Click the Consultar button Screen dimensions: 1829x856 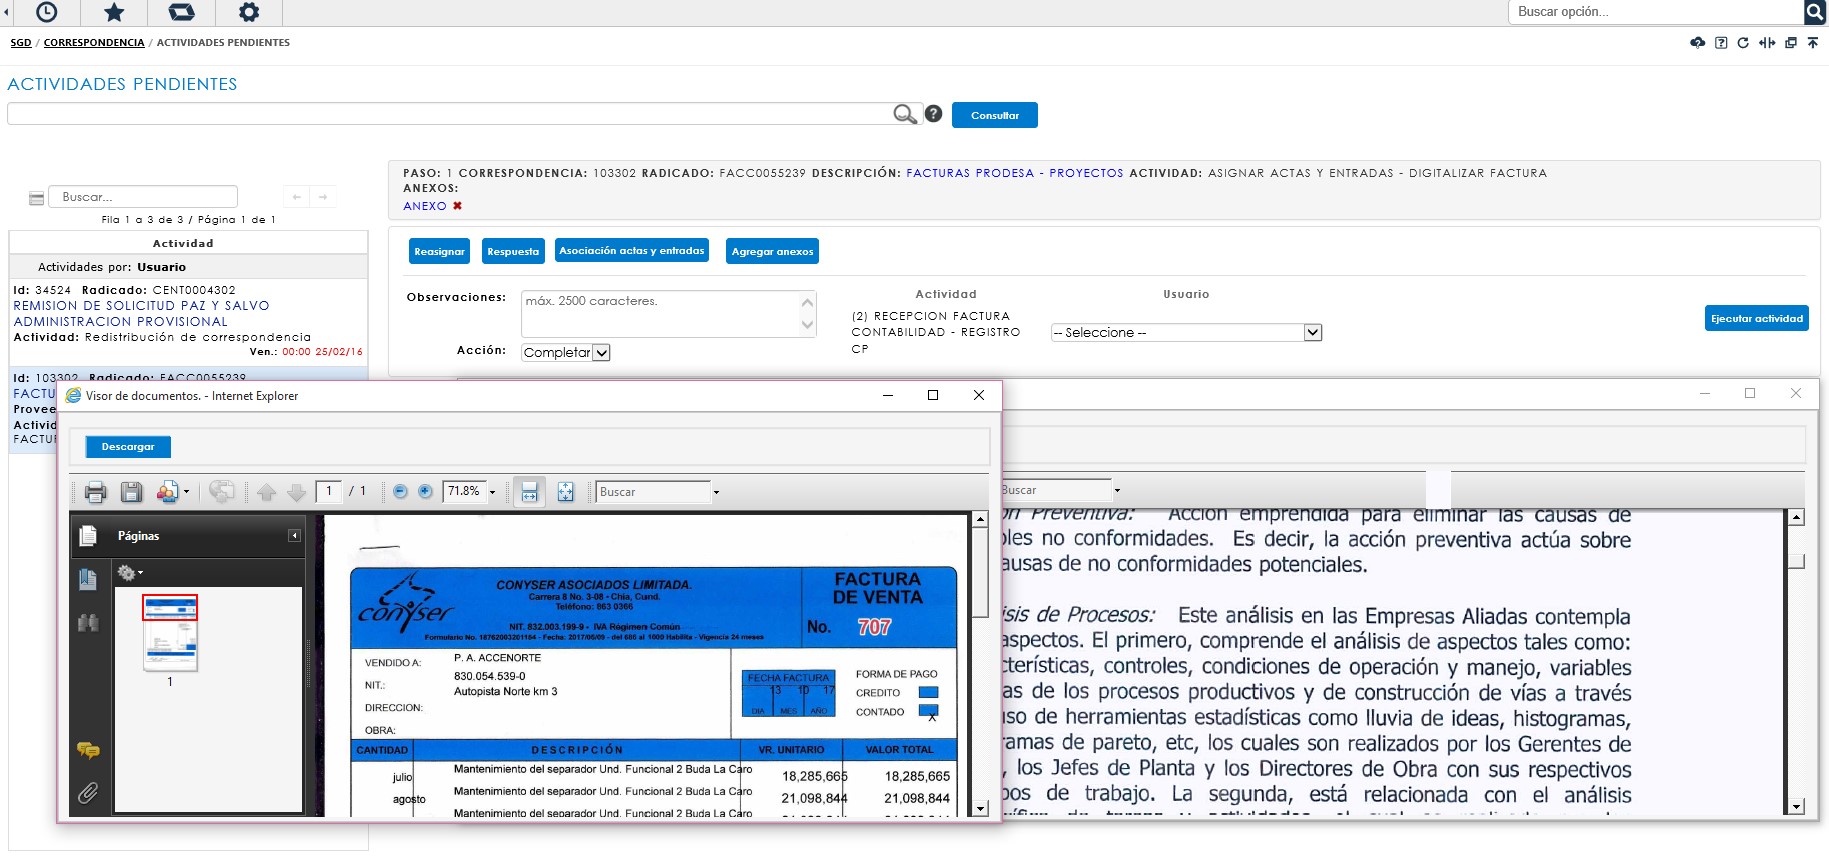tap(995, 115)
